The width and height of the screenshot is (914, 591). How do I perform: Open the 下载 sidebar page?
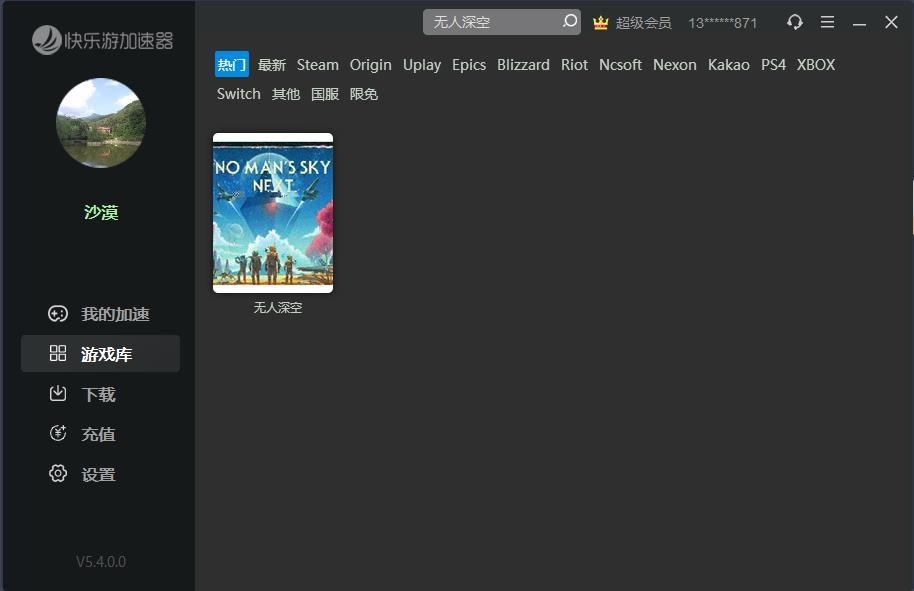coord(100,393)
